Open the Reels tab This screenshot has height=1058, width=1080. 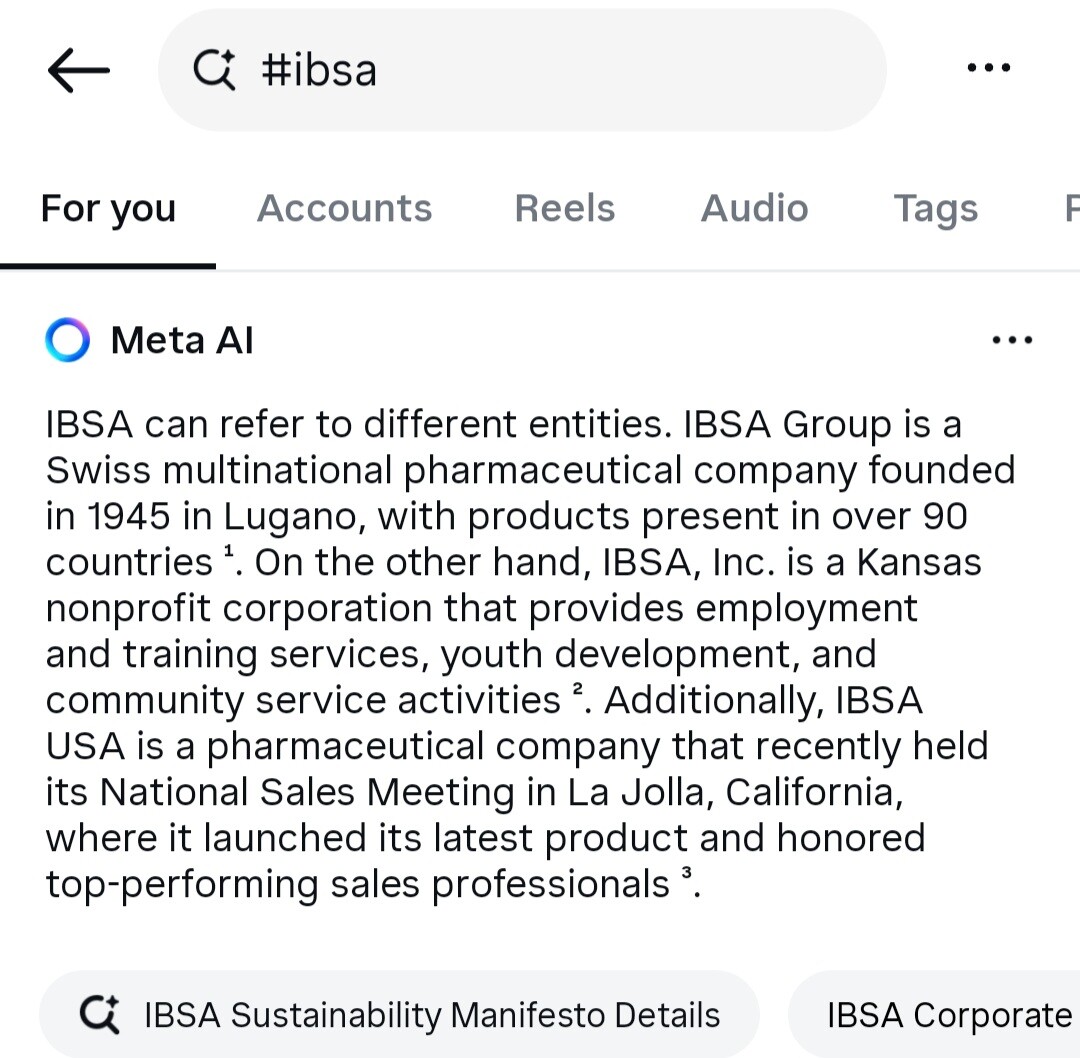[x=564, y=209]
